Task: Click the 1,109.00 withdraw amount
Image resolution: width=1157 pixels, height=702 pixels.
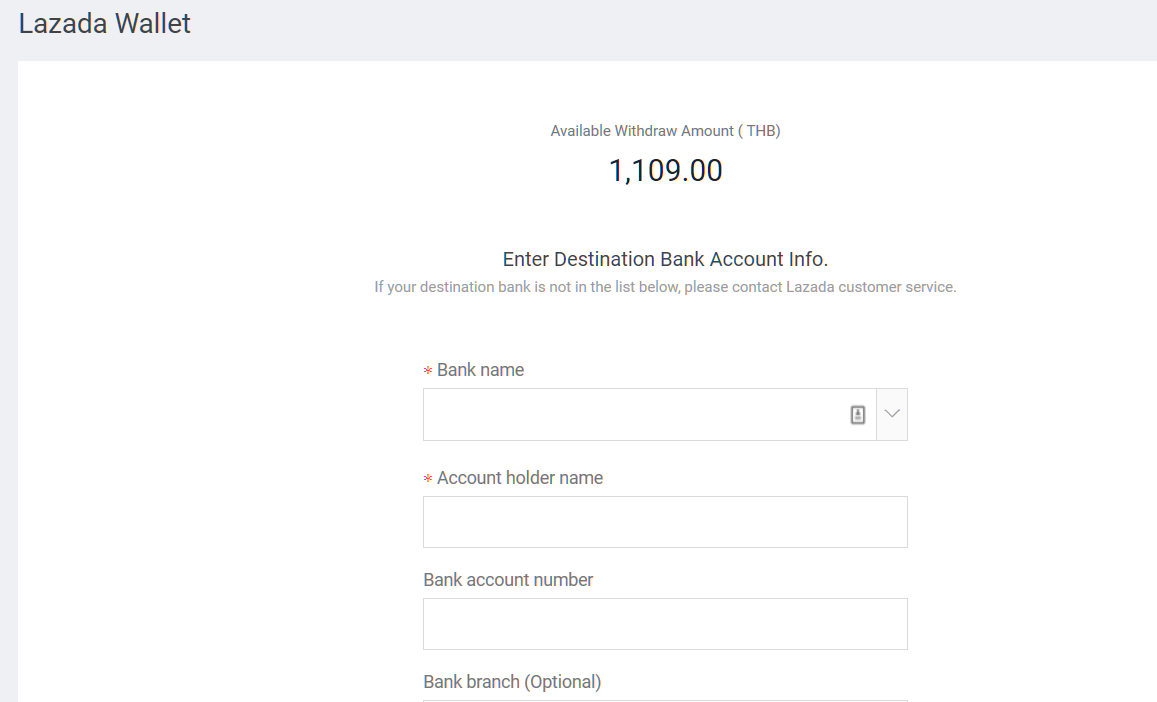Action: coord(665,171)
